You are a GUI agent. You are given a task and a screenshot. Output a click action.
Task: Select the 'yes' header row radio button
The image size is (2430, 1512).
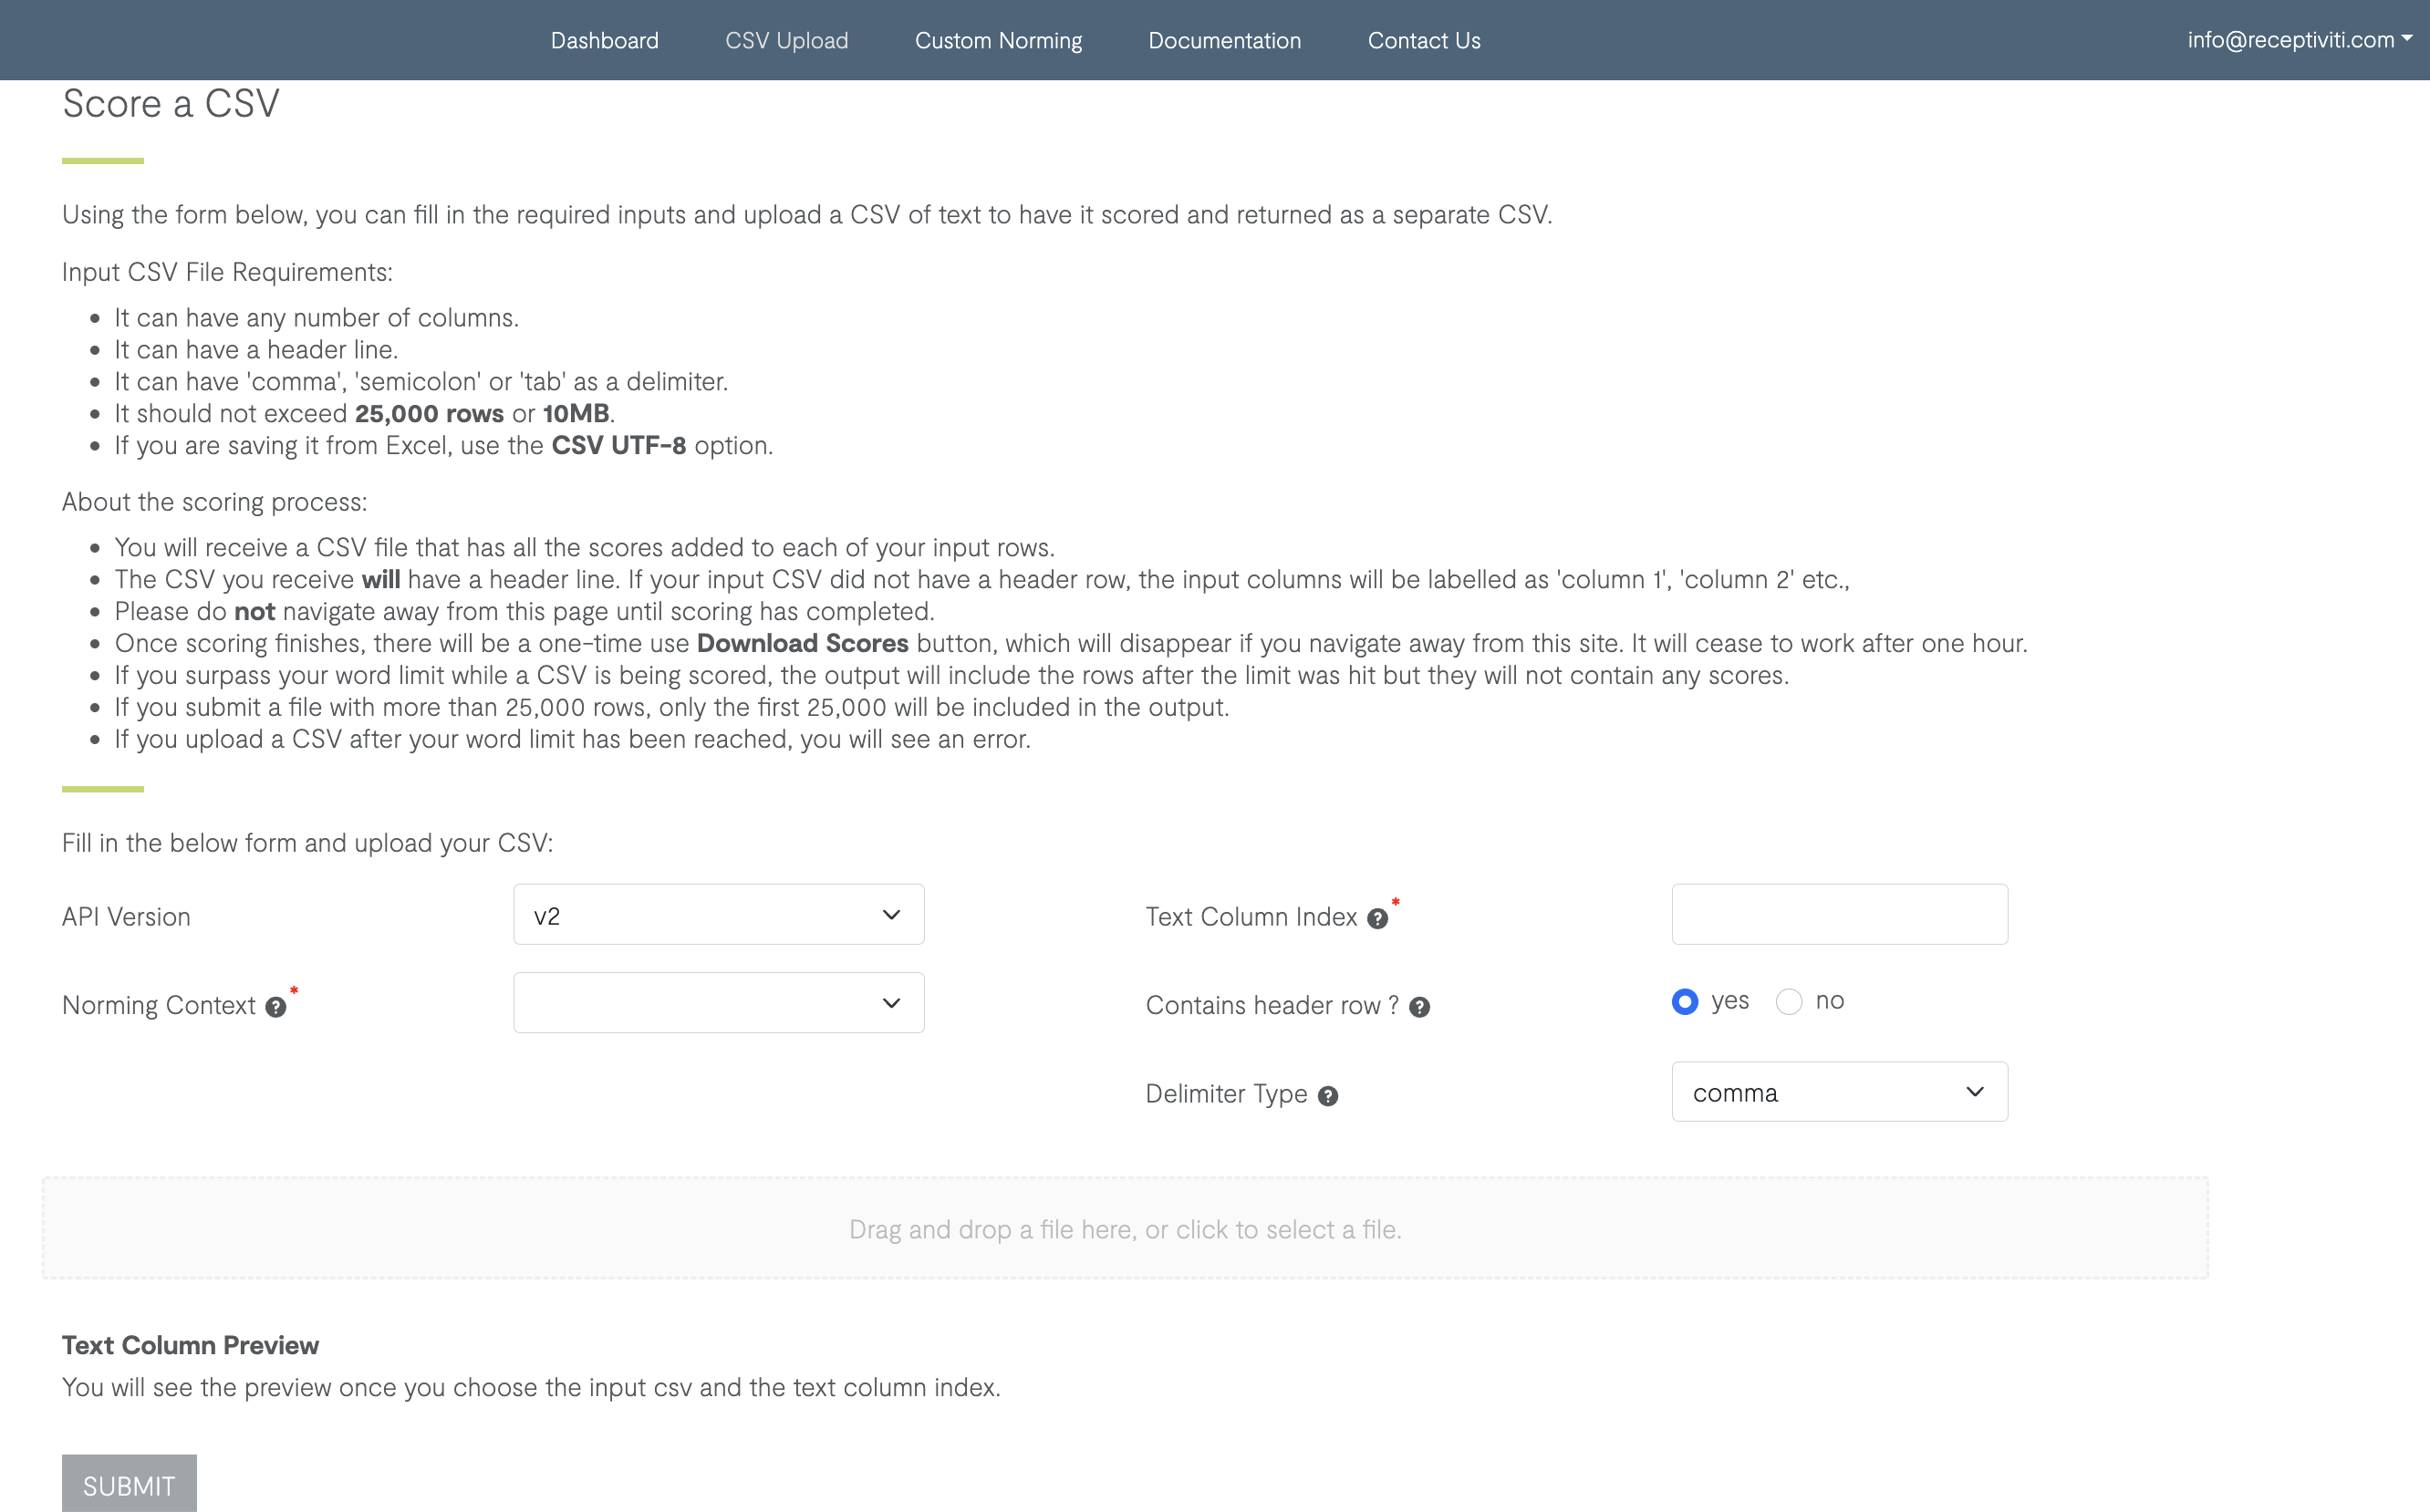[x=1685, y=1001]
